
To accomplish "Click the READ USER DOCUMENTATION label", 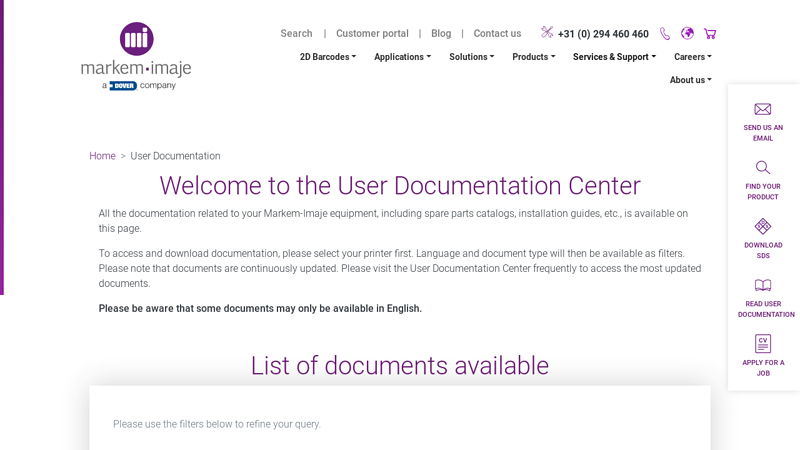I will [x=766, y=309].
